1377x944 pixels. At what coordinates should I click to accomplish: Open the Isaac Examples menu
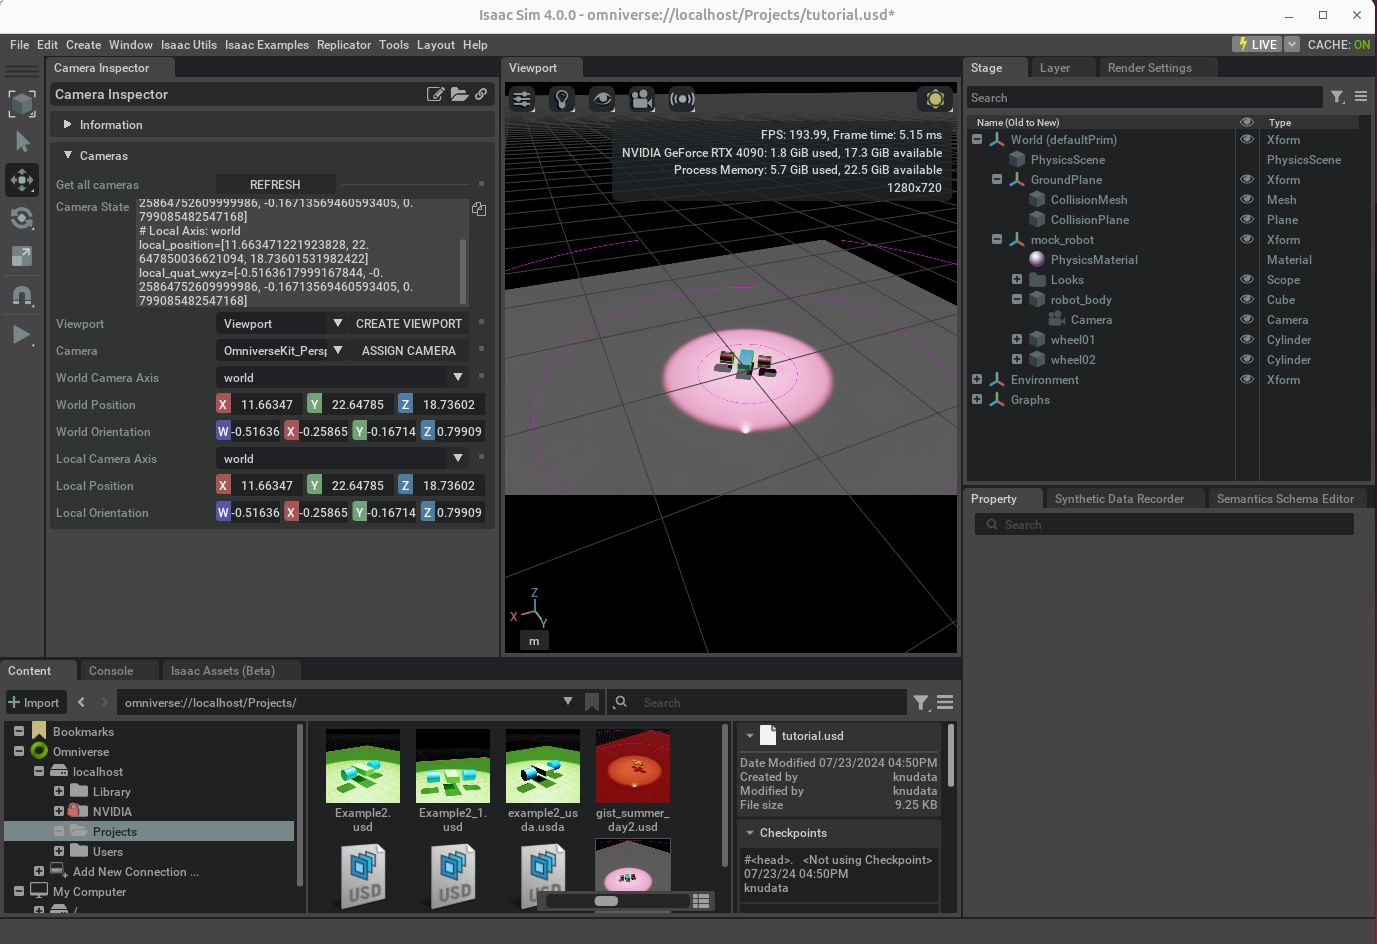click(267, 45)
